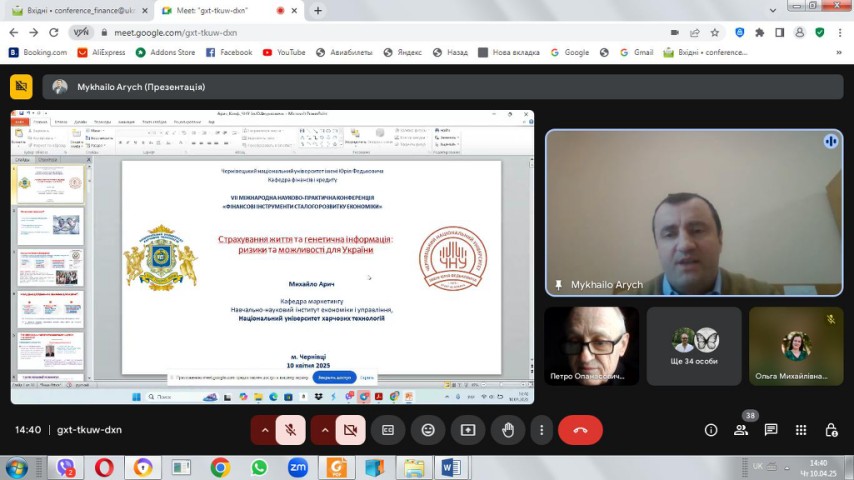
Task: Click the red leave call button
Action: (580, 430)
